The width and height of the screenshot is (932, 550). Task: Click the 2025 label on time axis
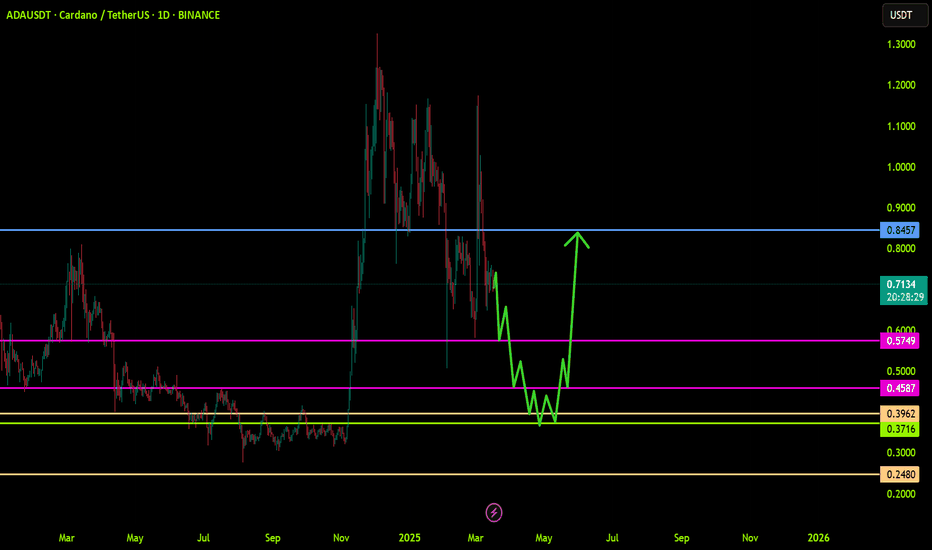(410, 538)
